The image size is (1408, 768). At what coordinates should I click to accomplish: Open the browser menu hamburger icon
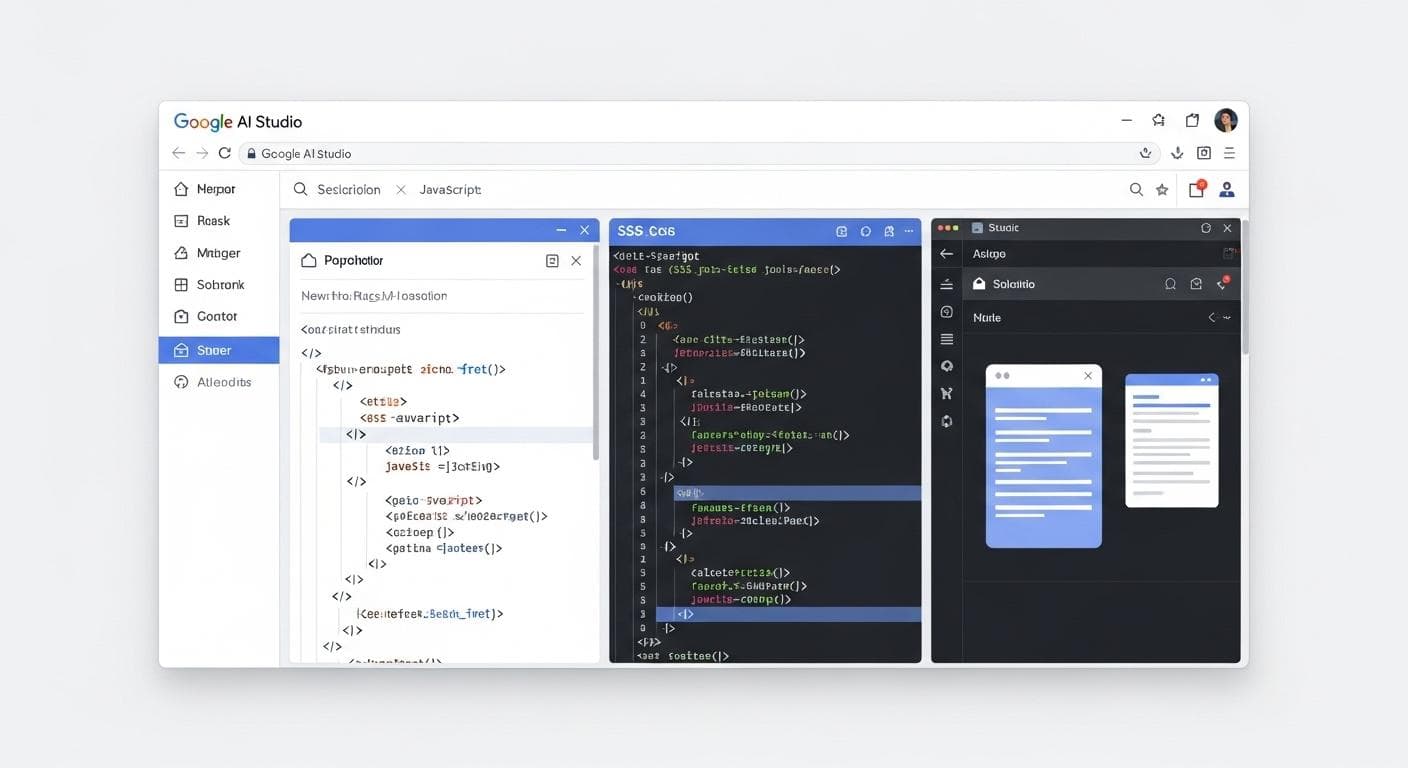pyautogui.click(x=1229, y=153)
